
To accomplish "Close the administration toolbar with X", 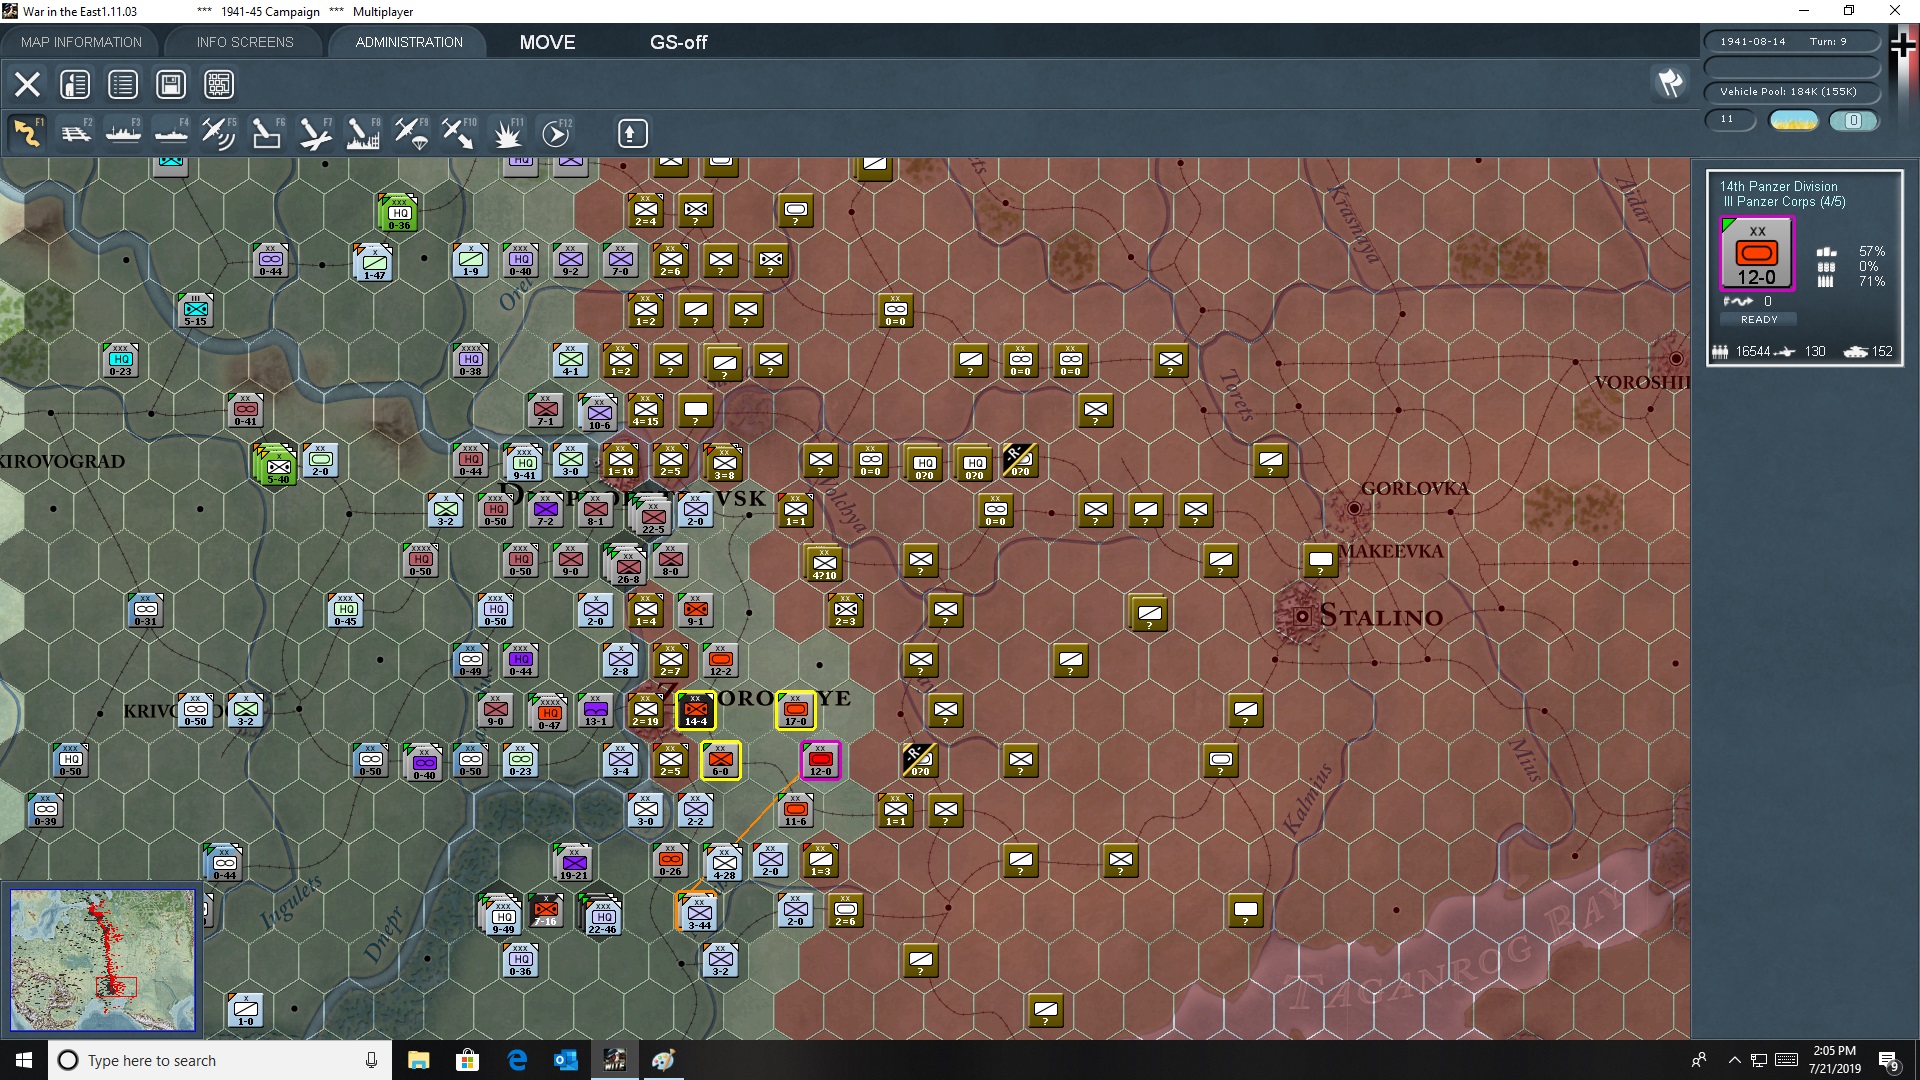I will [27, 84].
